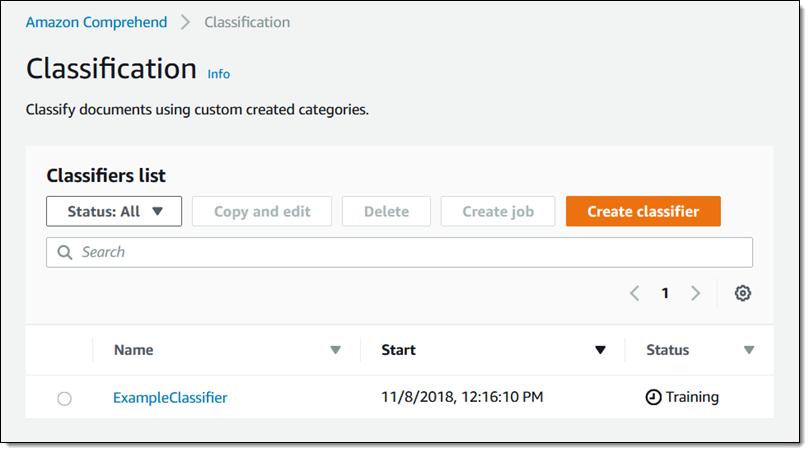Image resolution: width=810 pixels, height=453 pixels.
Task: Sort by the Status column arrow
Action: 749,350
